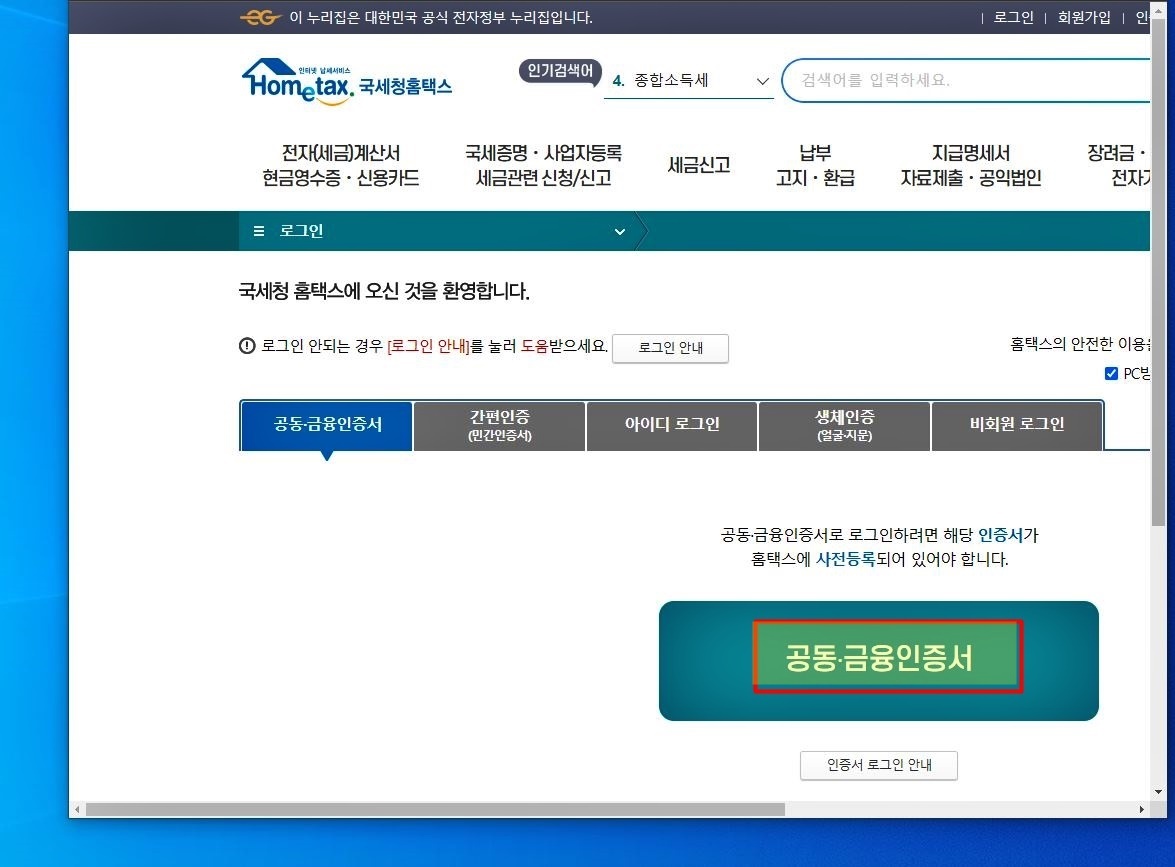The width and height of the screenshot is (1175, 867).
Task: Switch to the 간편인증 tab
Action: tap(500, 426)
